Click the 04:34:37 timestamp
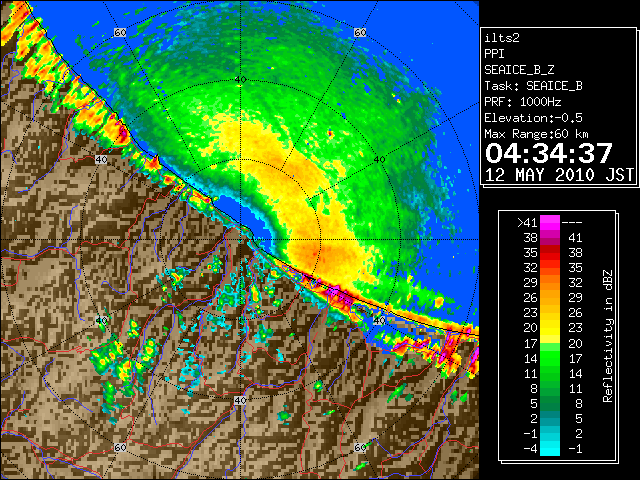Screen dimensions: 640x480 549,153
